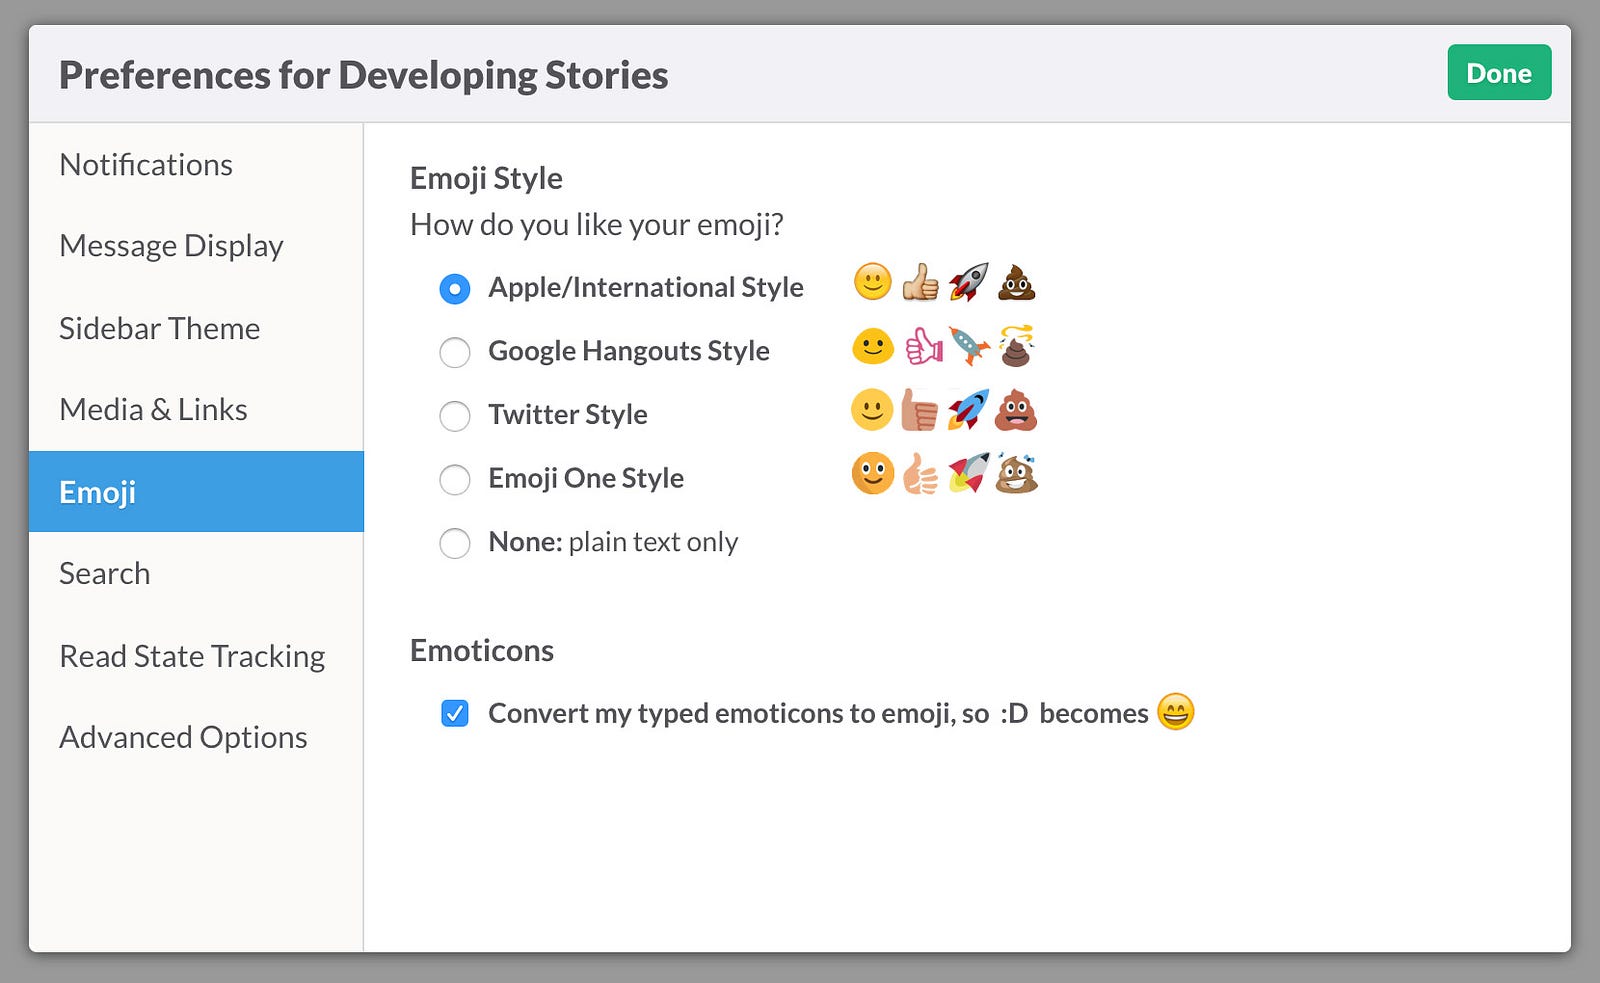Click the Emoji One poop emoji
This screenshot has width=1600, height=983.
(1016, 473)
